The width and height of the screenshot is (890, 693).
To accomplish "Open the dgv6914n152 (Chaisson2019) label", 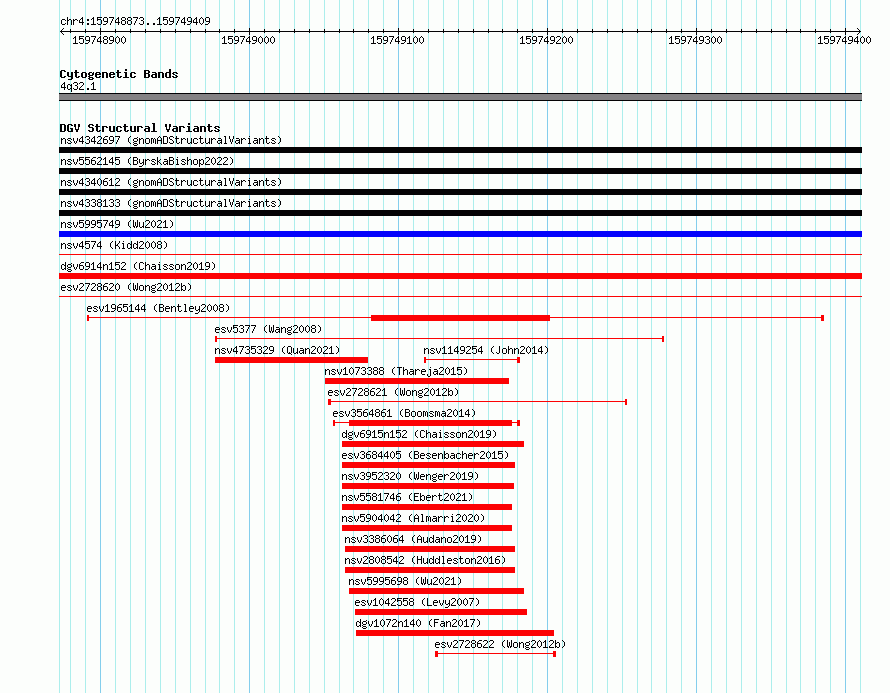I will [x=138, y=266].
